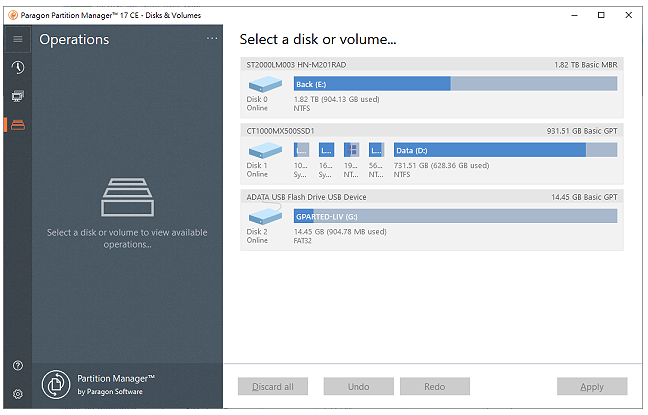Screen dimensions: 648x415
Task: Click the 731.51 GB (628.36 GB used) text
Action: pyautogui.click(x=441, y=165)
